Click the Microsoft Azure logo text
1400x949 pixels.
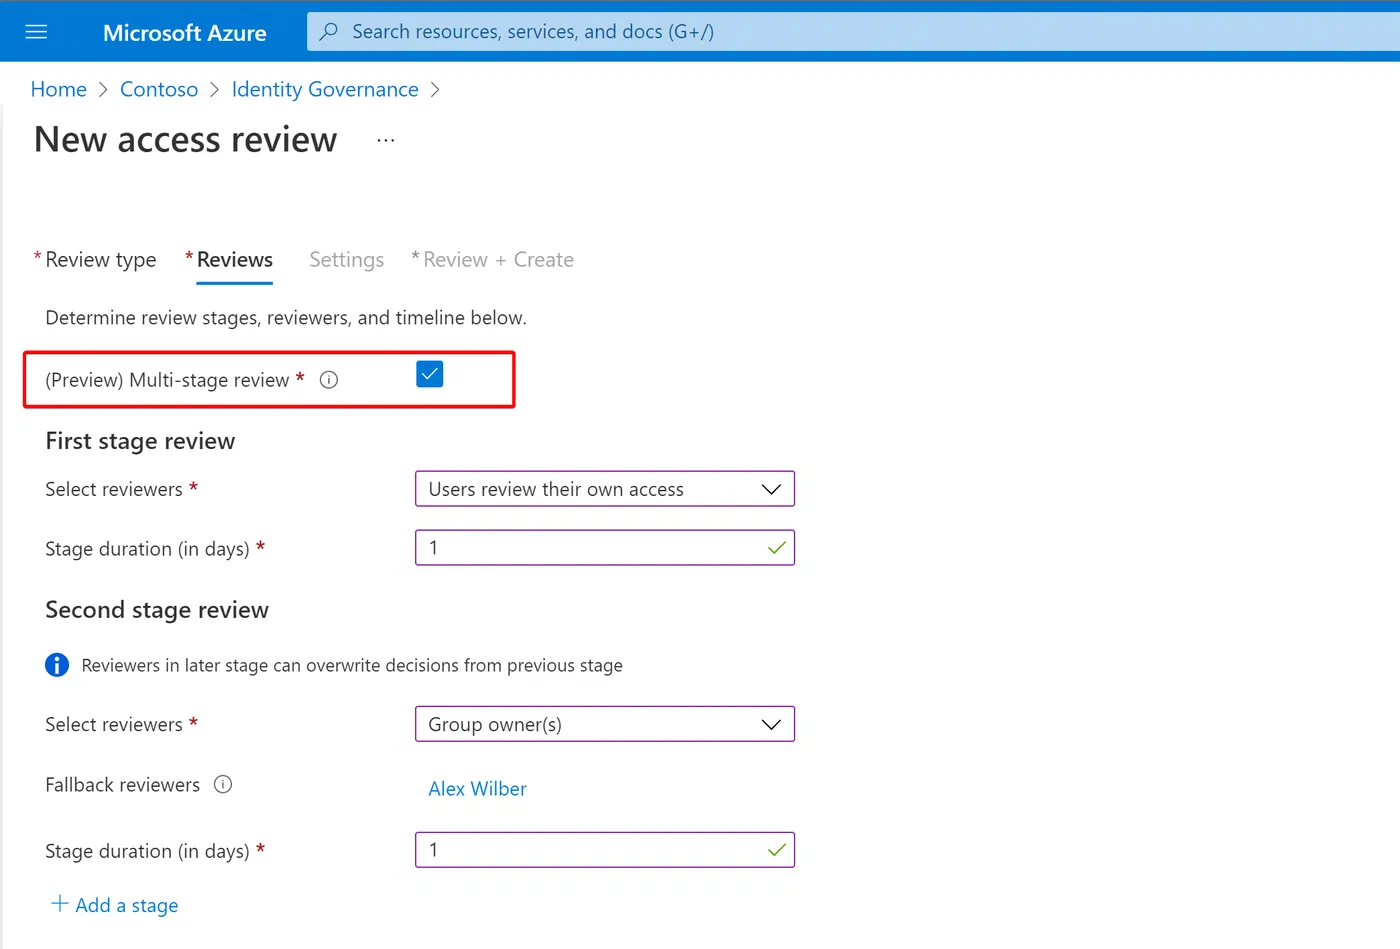click(185, 33)
